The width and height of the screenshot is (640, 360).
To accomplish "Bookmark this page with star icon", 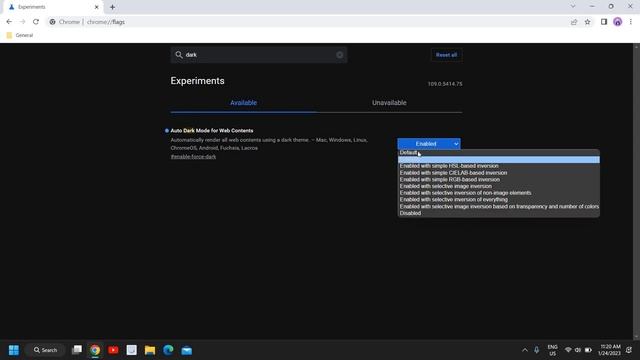I will pos(587,22).
